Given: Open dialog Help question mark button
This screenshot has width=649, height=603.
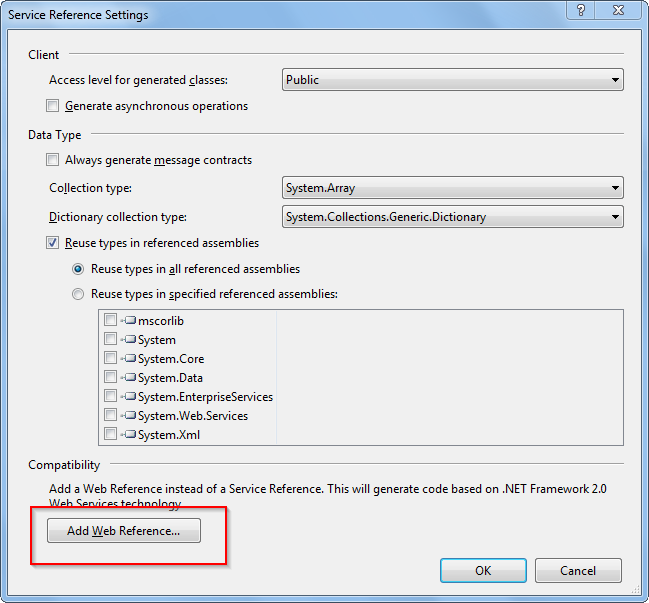Looking at the screenshot, I should tap(581, 10).
